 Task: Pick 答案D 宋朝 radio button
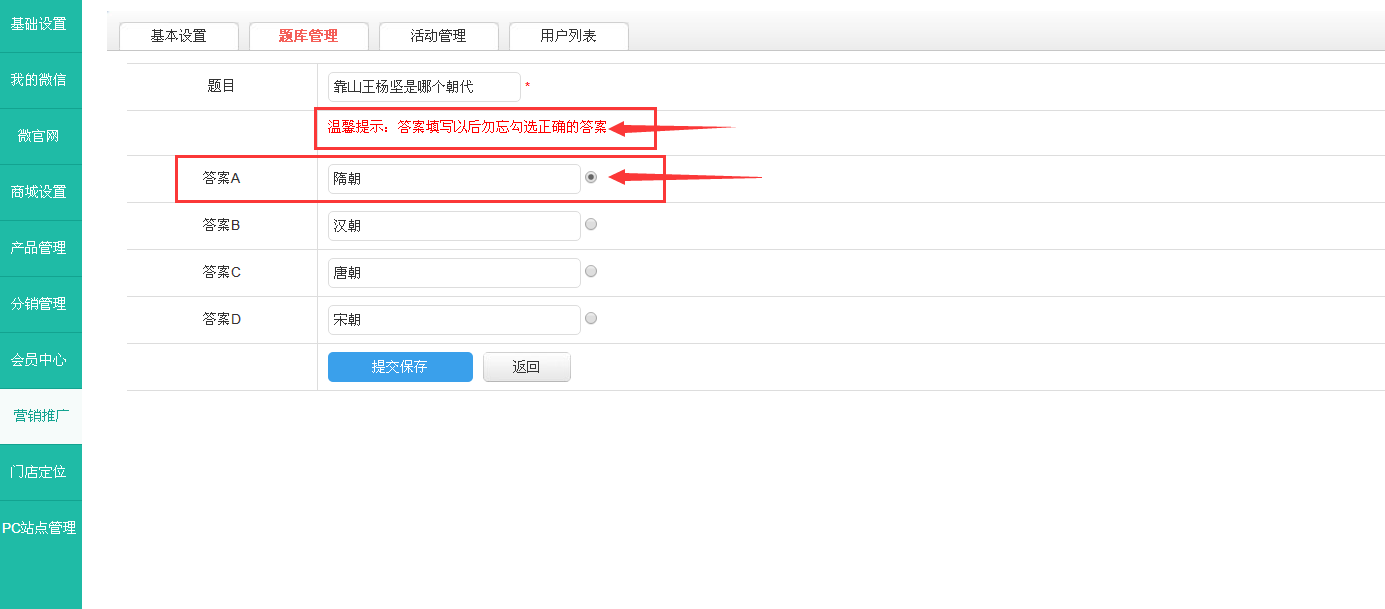(x=591, y=318)
